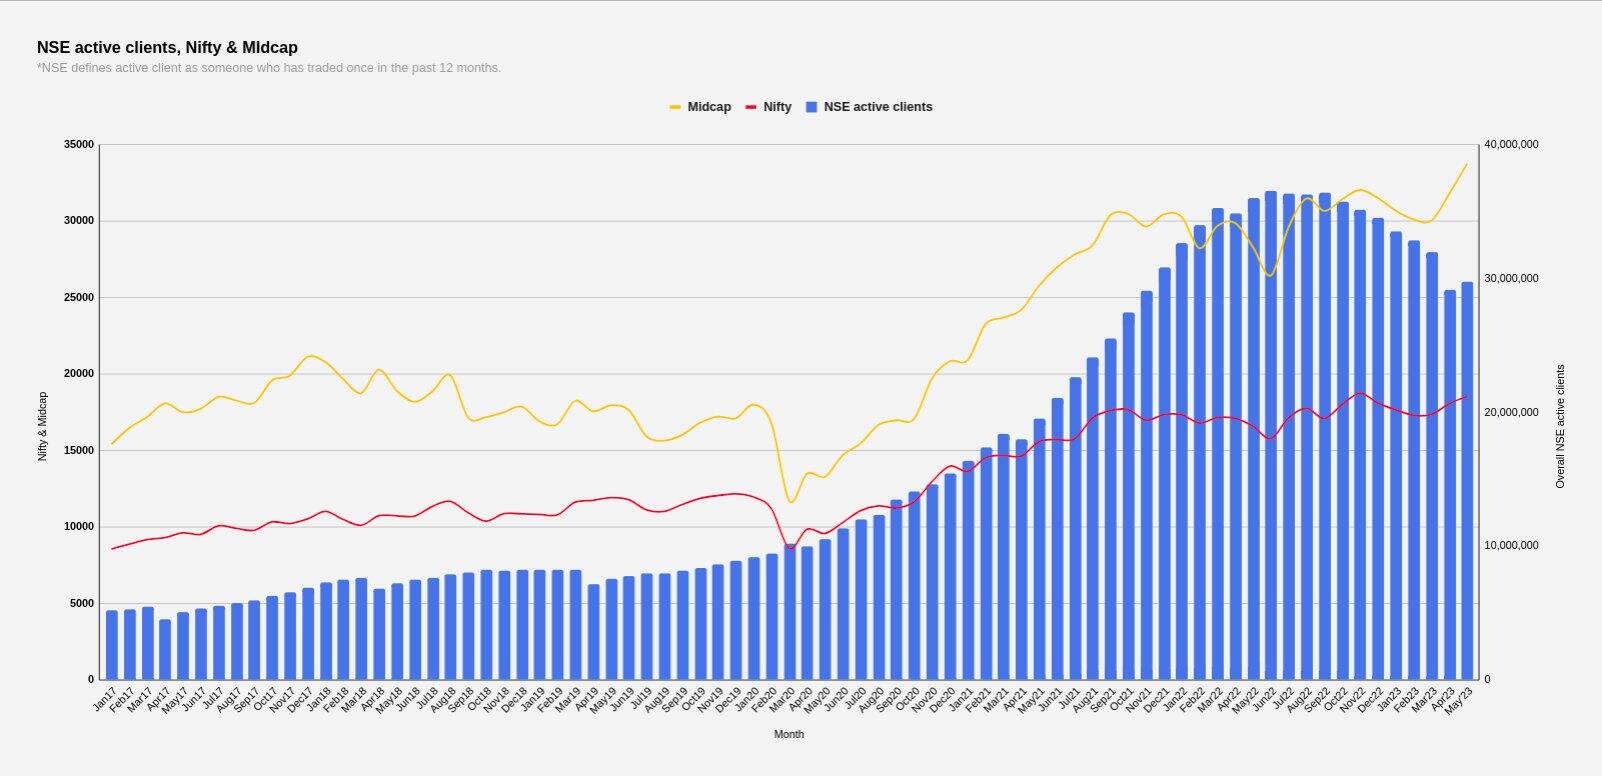
Task: Click the yellow Midcap legend line marker
Action: [675, 107]
